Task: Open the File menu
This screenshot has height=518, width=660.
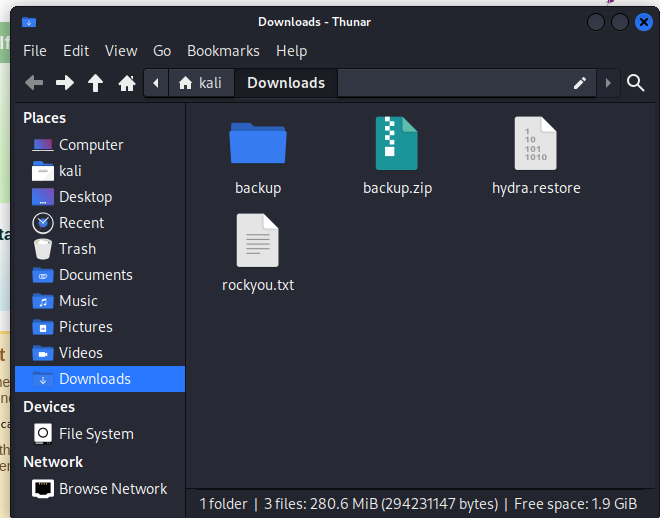Action: coord(35,51)
